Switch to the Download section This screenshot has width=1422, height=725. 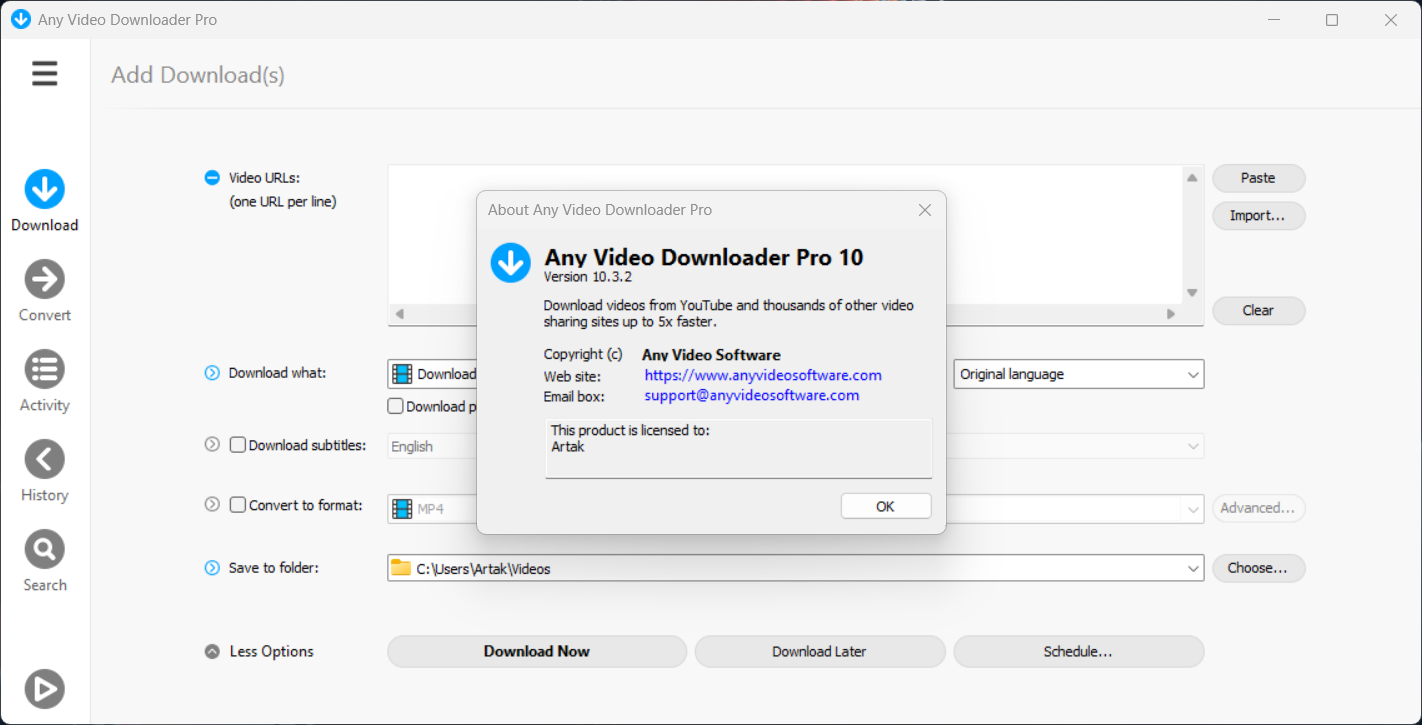(45, 201)
